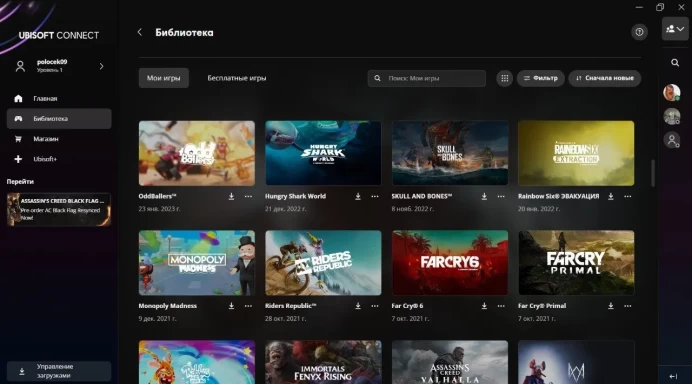Click the search magnifier inside search field
692x384 pixels.
[377, 78]
